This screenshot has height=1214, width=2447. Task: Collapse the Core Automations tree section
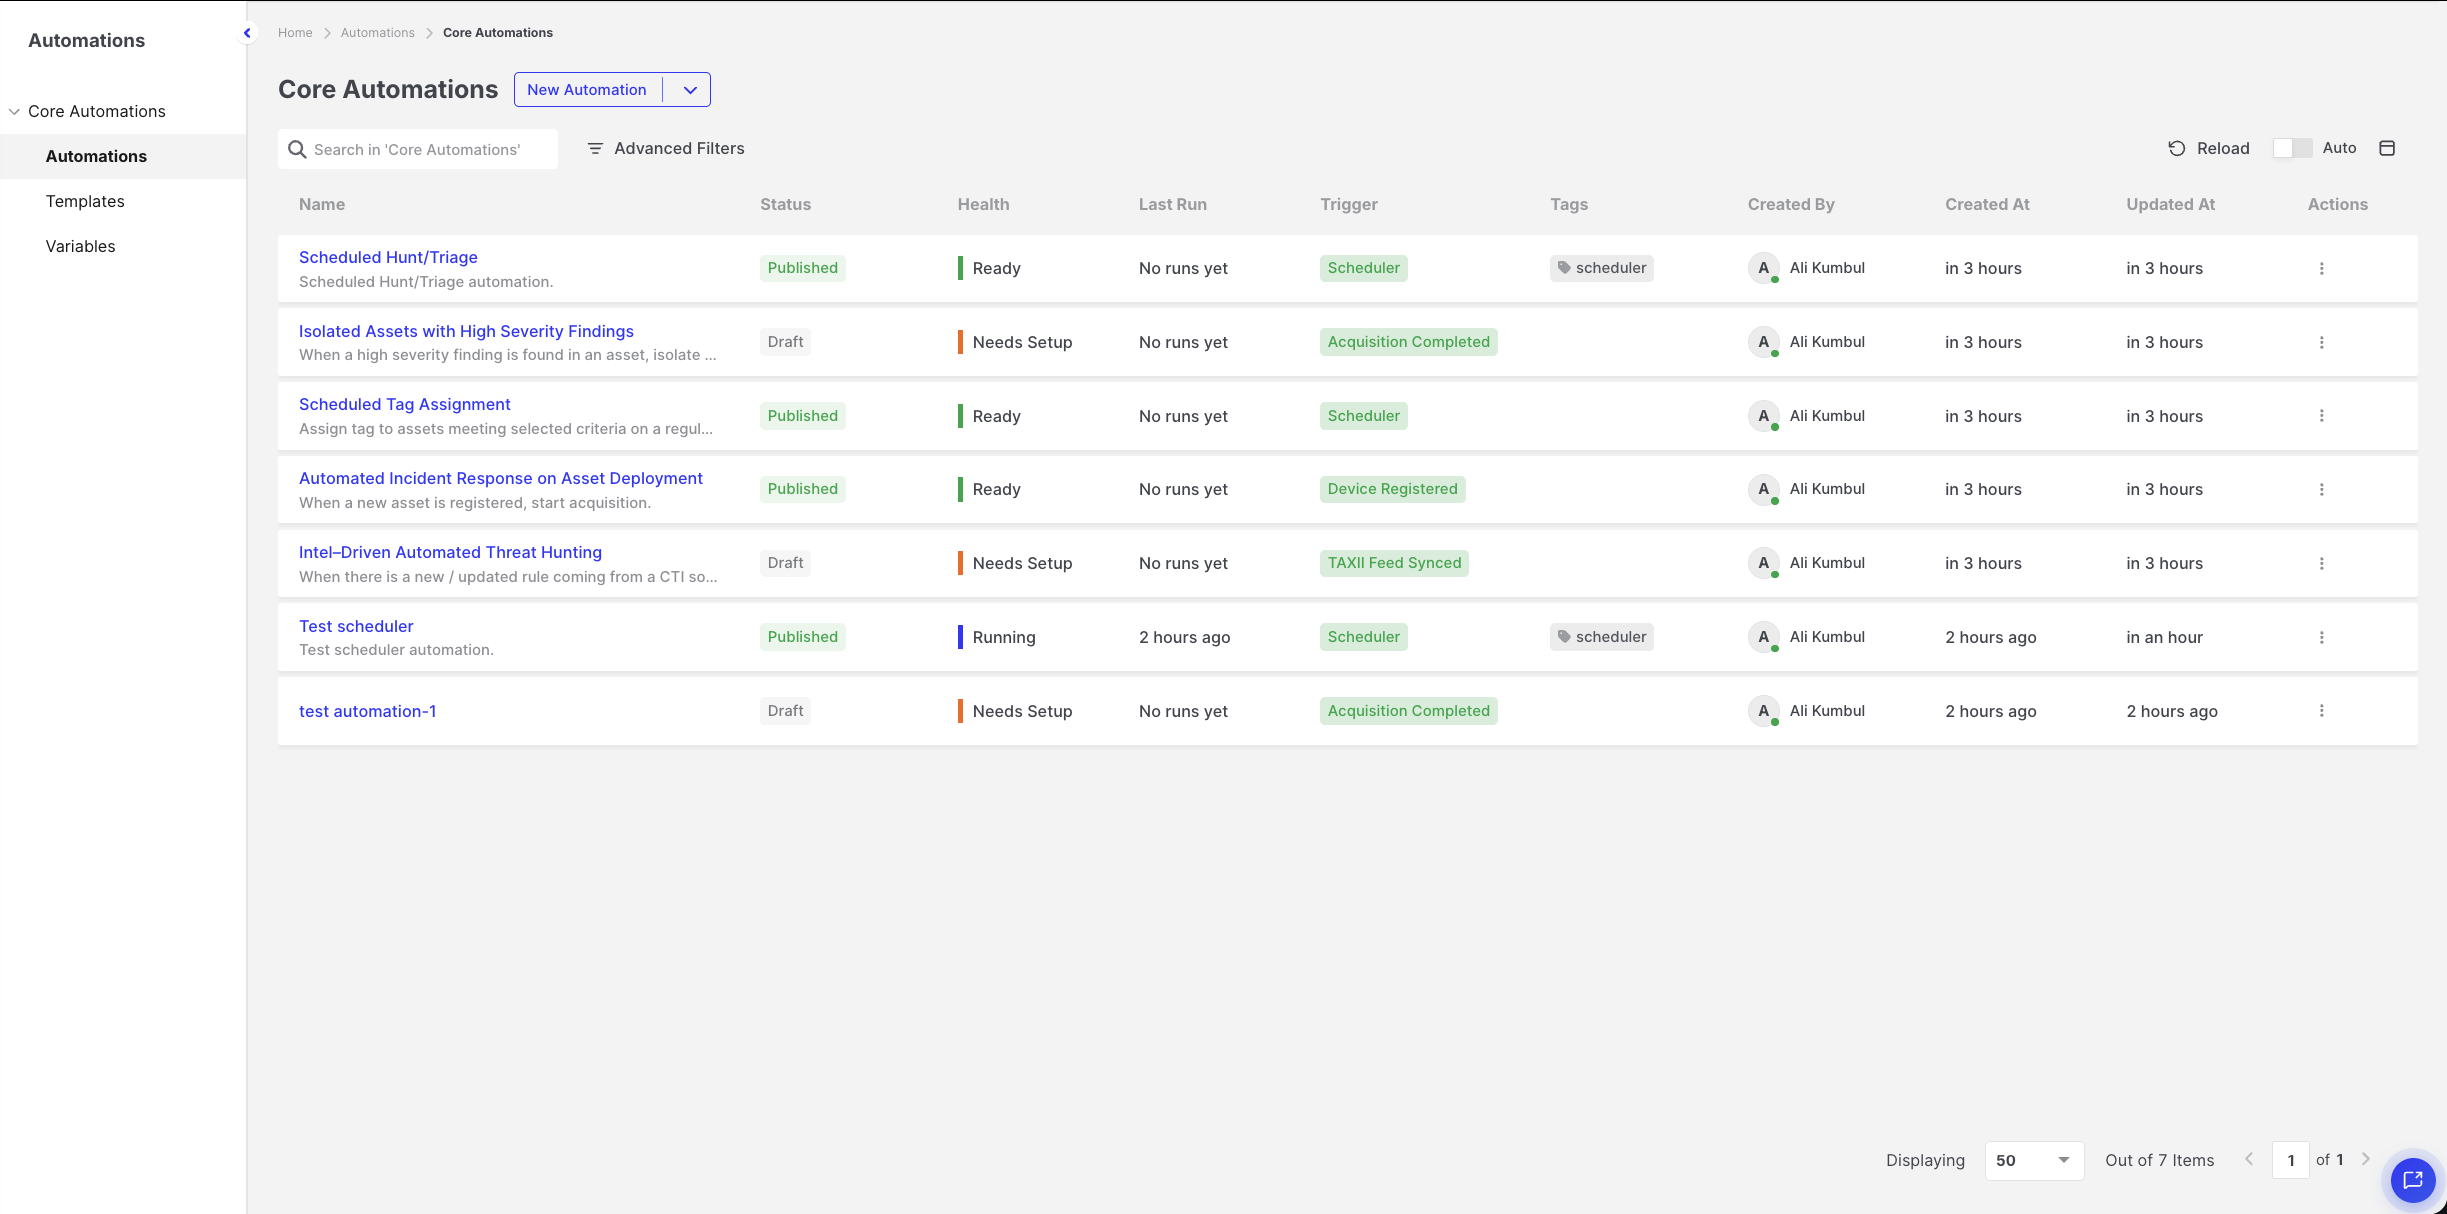coord(14,111)
